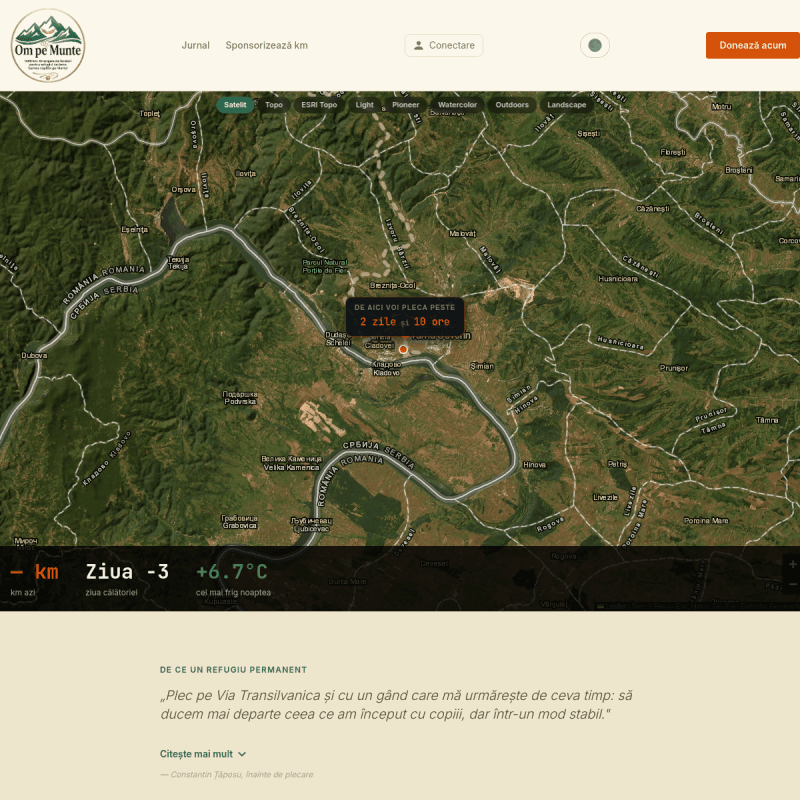Expand the Citește mai mult section
Screen dimensions: 800x800
click(x=194, y=753)
